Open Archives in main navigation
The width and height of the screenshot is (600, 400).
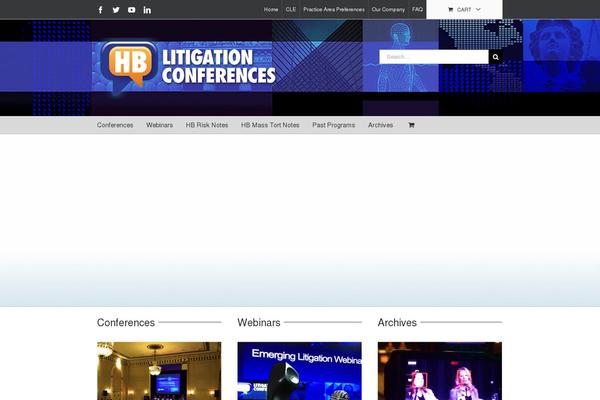pyautogui.click(x=380, y=125)
